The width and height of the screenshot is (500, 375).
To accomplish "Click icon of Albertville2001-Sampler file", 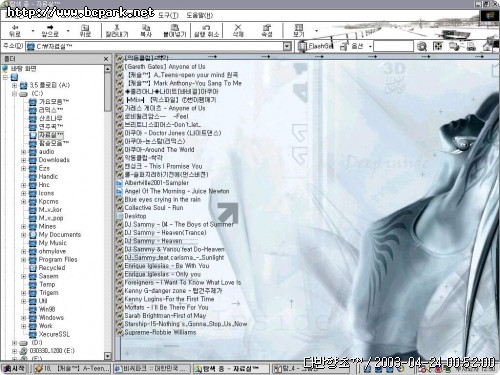I will tap(119, 183).
